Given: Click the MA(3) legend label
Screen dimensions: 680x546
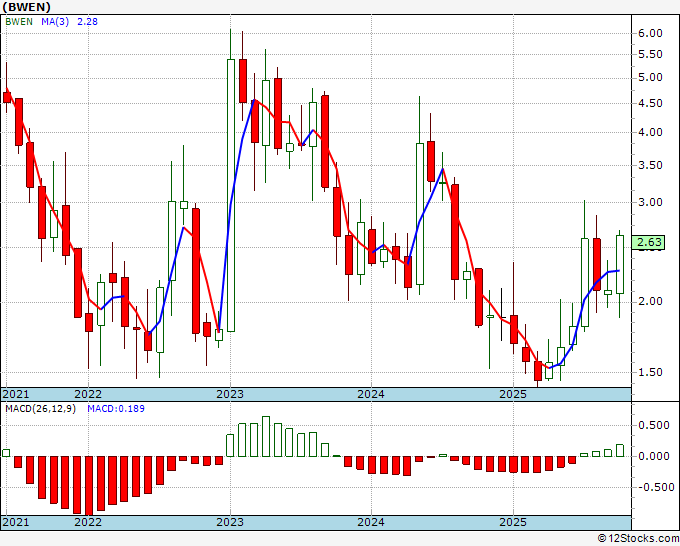Looking at the screenshot, I should pos(55,21).
